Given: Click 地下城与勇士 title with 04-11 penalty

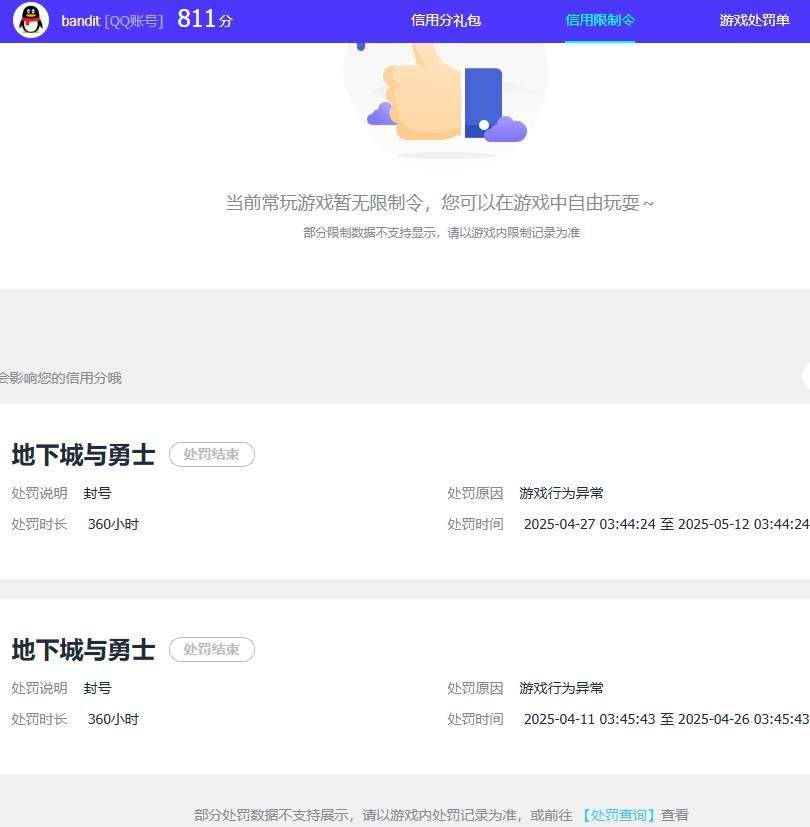Looking at the screenshot, I should tap(83, 650).
